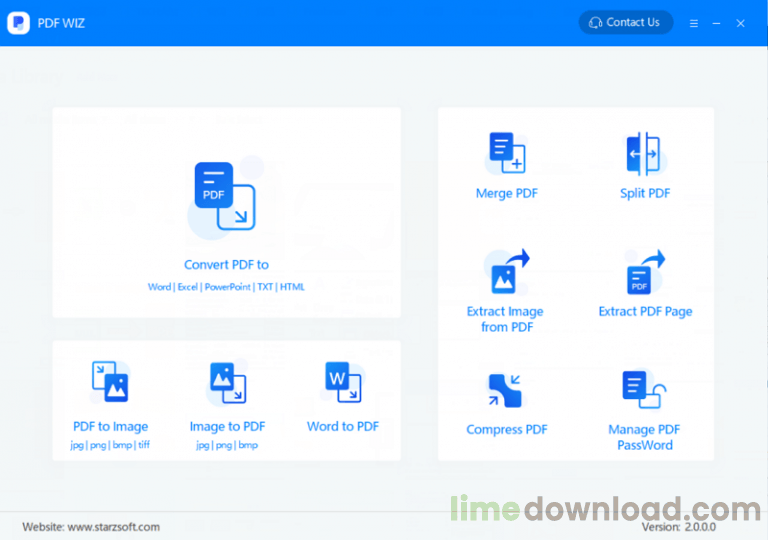Click the Manage PDF PassWord label
Image resolution: width=768 pixels, height=540 pixels.
(x=644, y=437)
